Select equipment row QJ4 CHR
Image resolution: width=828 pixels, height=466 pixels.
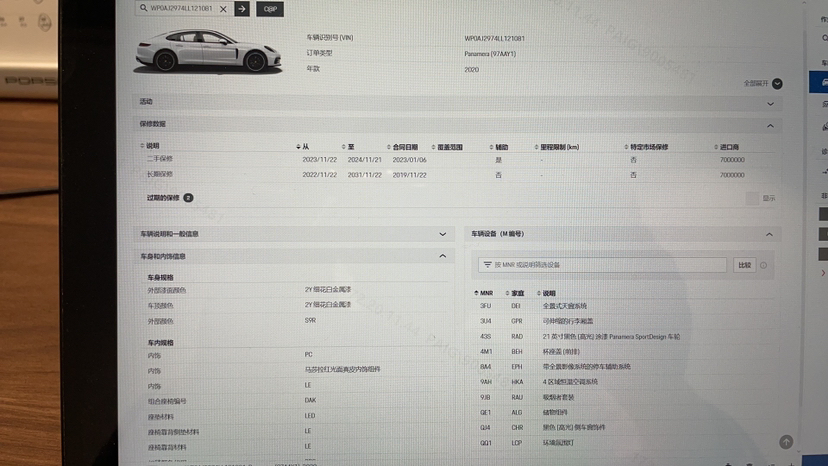point(623,427)
